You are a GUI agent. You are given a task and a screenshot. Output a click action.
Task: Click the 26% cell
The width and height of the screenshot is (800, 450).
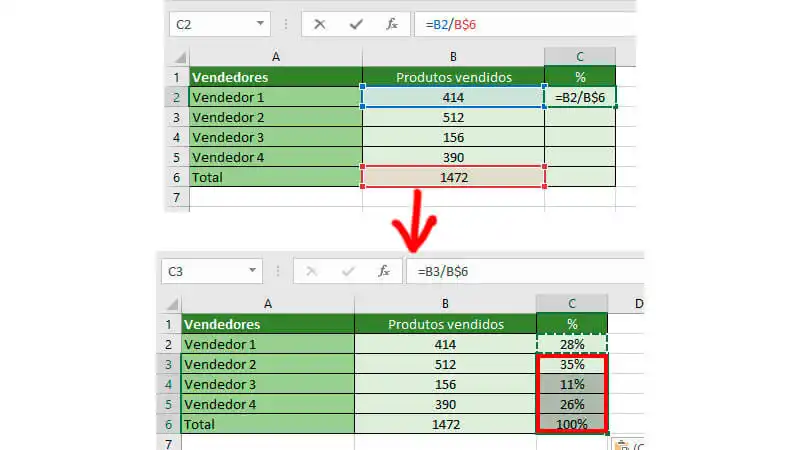click(x=572, y=404)
